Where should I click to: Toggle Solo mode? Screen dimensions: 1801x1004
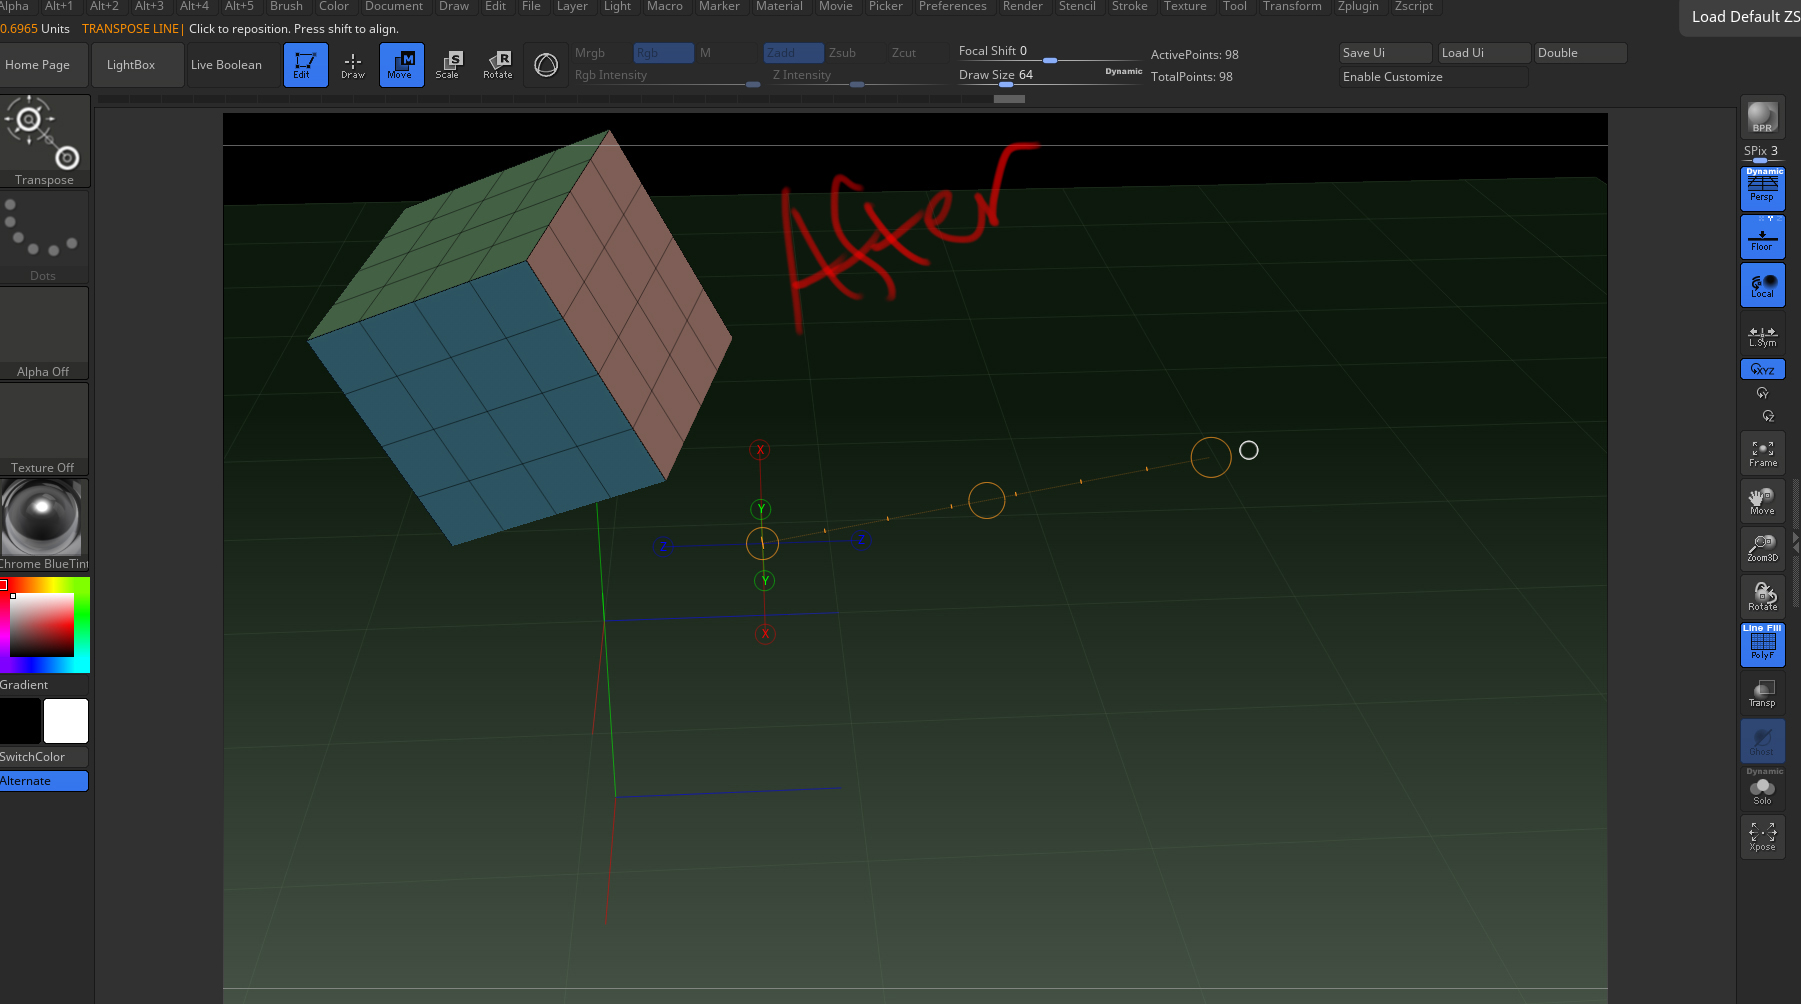click(x=1762, y=789)
